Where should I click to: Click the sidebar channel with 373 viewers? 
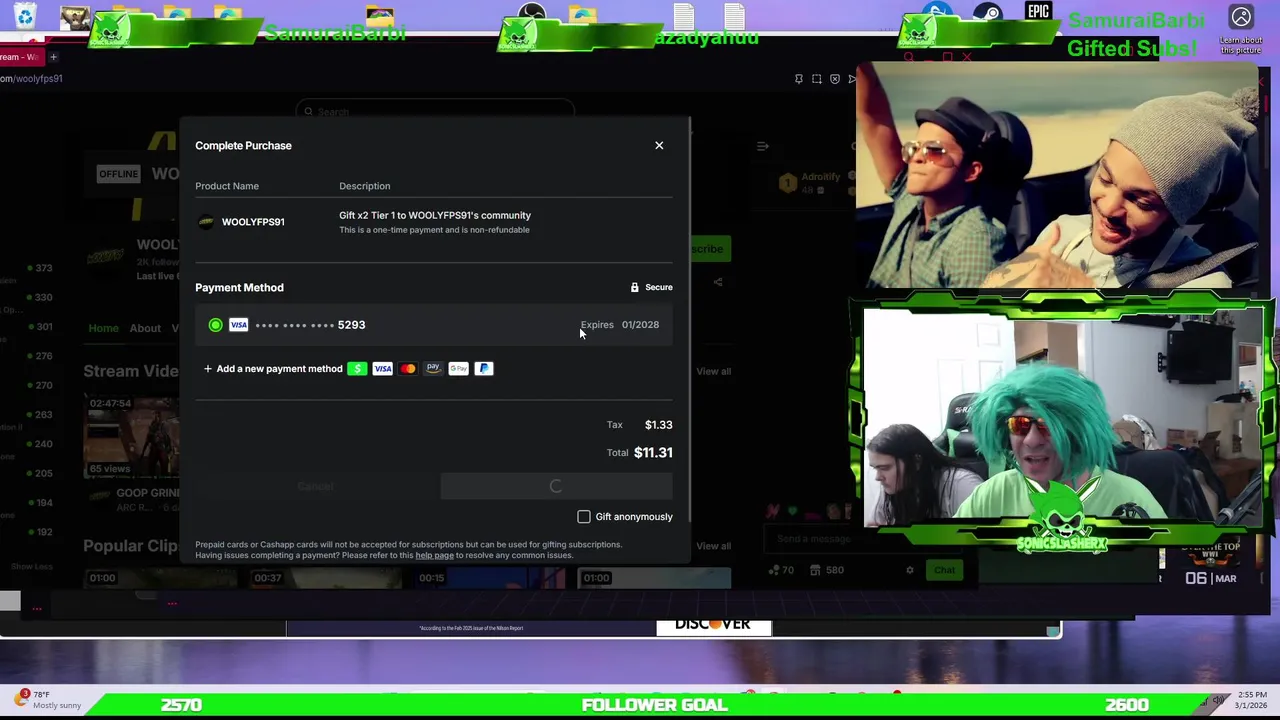42,268
